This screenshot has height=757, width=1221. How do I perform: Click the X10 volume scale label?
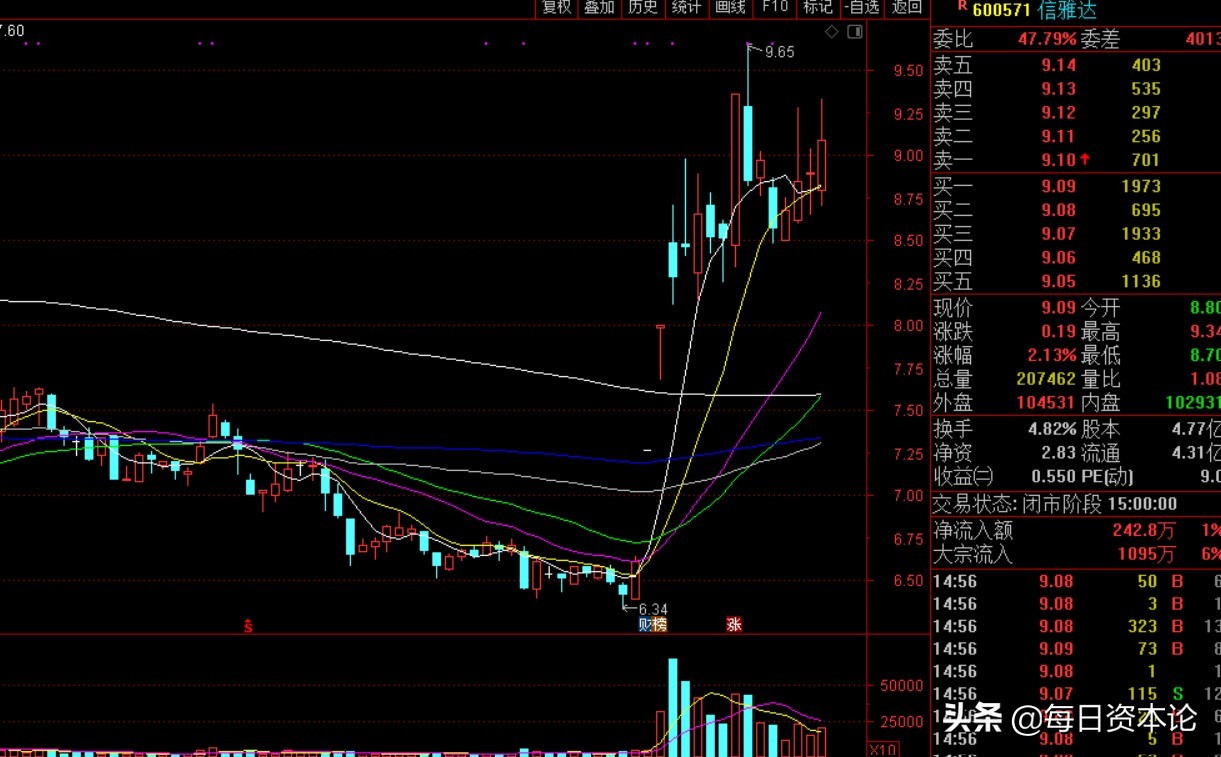coord(883,749)
